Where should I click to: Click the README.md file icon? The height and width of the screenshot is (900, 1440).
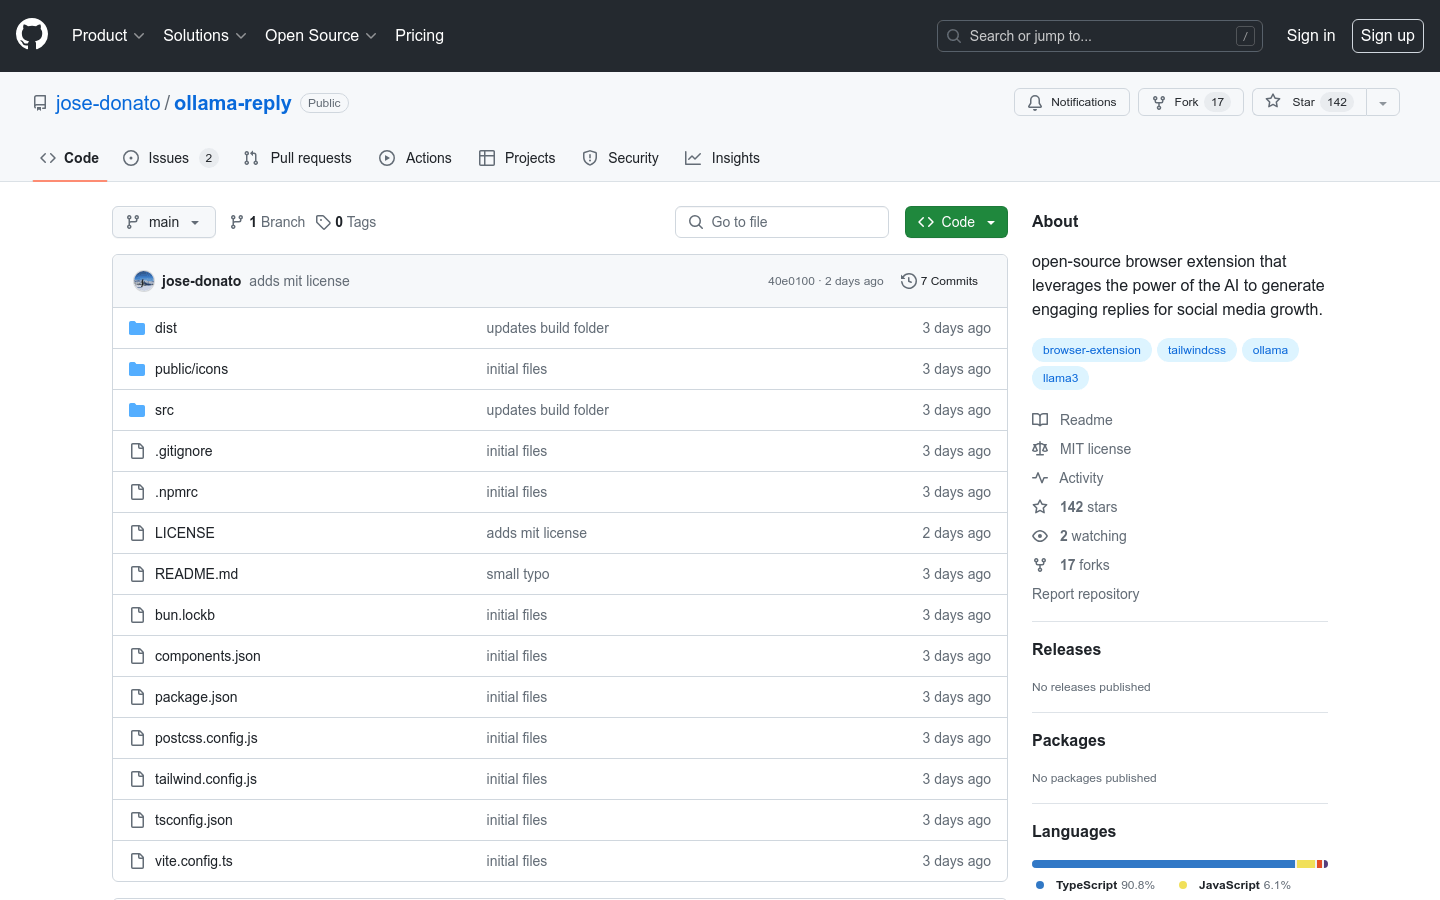[137, 574]
